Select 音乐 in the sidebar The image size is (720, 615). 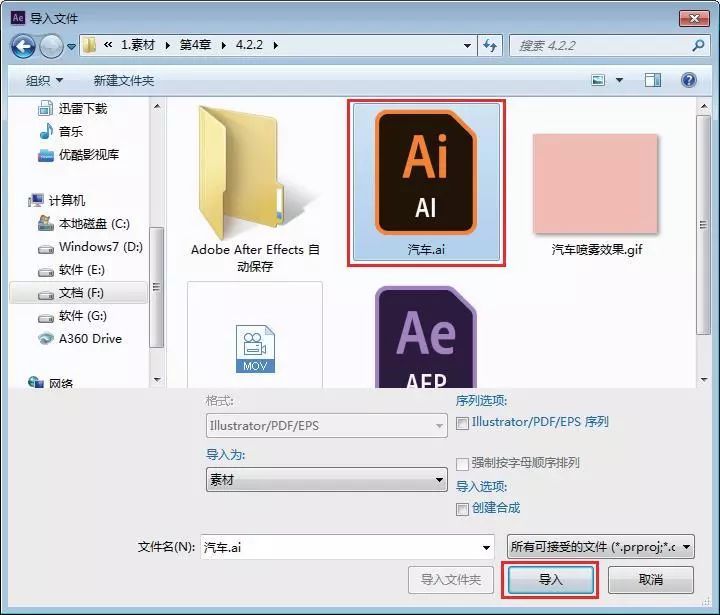61,131
